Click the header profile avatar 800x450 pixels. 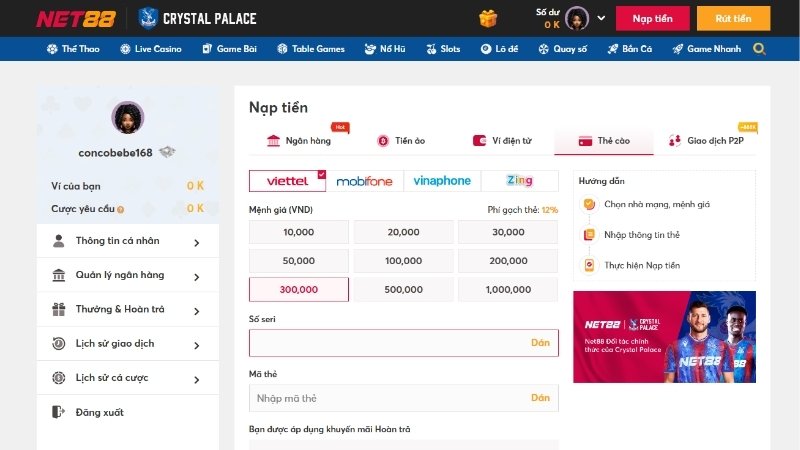pyautogui.click(x=577, y=18)
